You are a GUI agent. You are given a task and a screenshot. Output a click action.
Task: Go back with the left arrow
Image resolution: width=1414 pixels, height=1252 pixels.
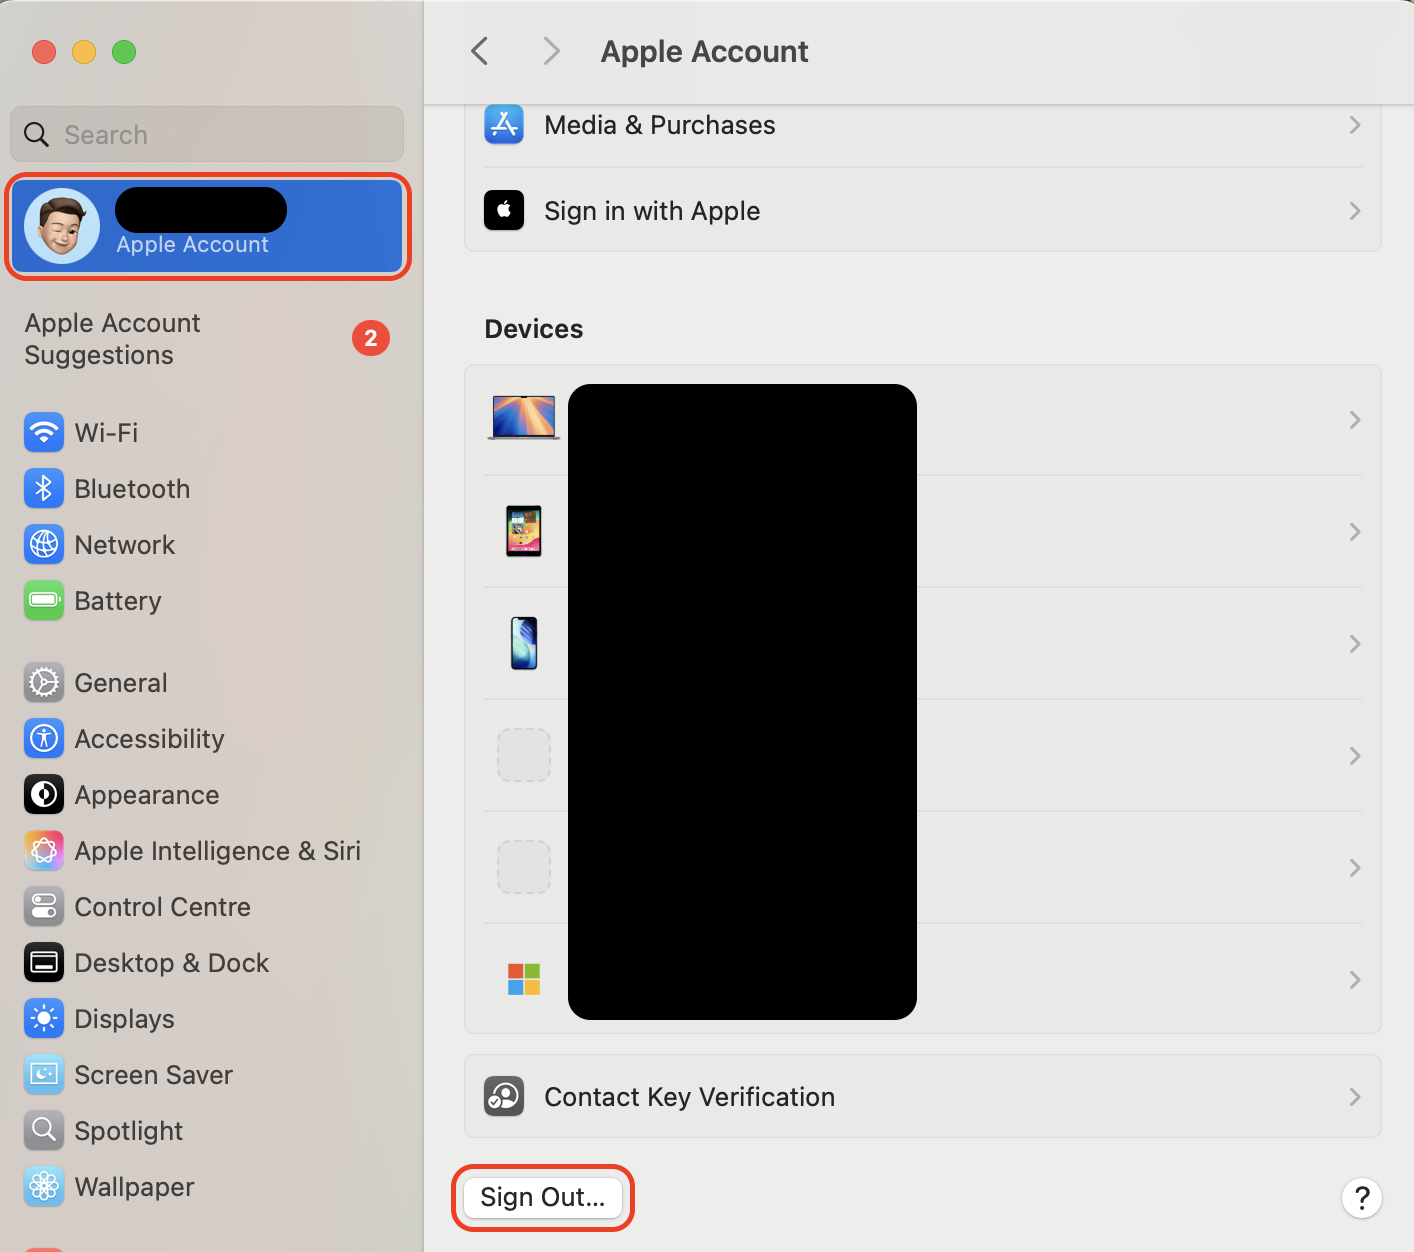coord(480,51)
